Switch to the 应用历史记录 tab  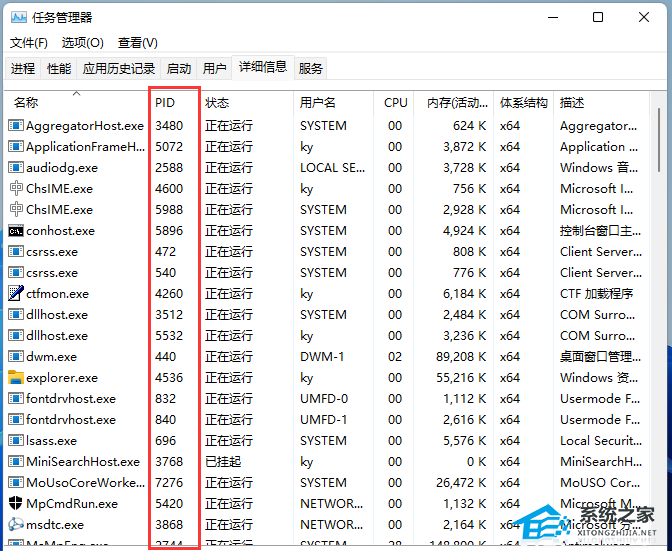pos(119,68)
